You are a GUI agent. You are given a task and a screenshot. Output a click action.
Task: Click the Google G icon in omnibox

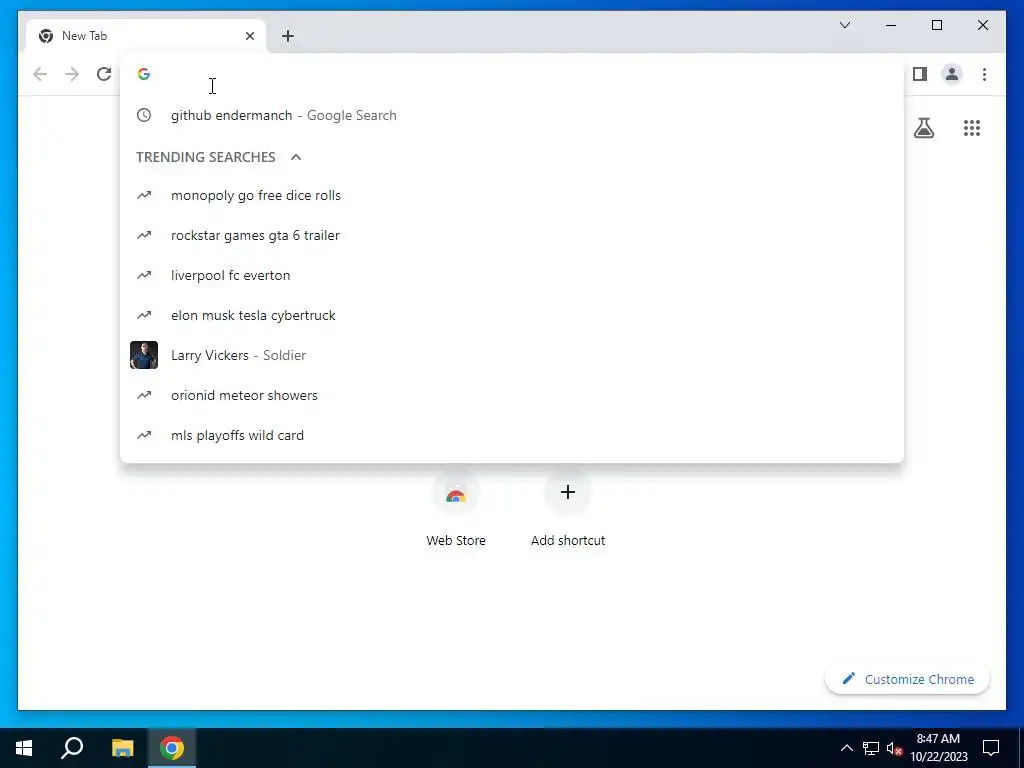pos(144,74)
